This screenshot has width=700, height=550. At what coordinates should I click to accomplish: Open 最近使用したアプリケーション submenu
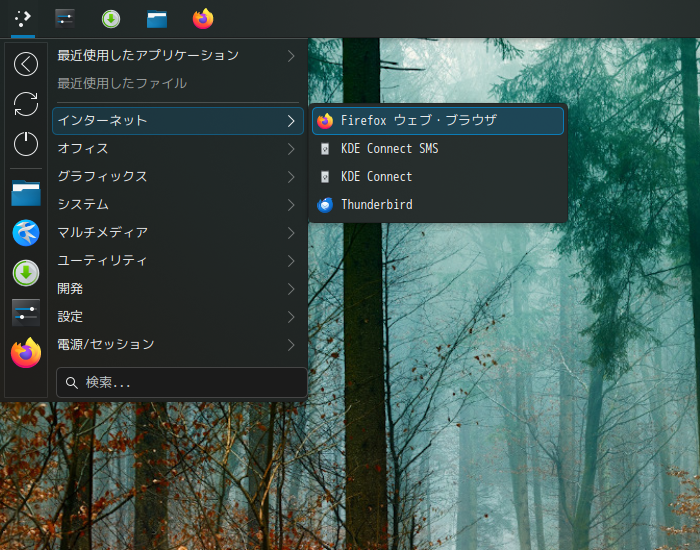(x=178, y=55)
